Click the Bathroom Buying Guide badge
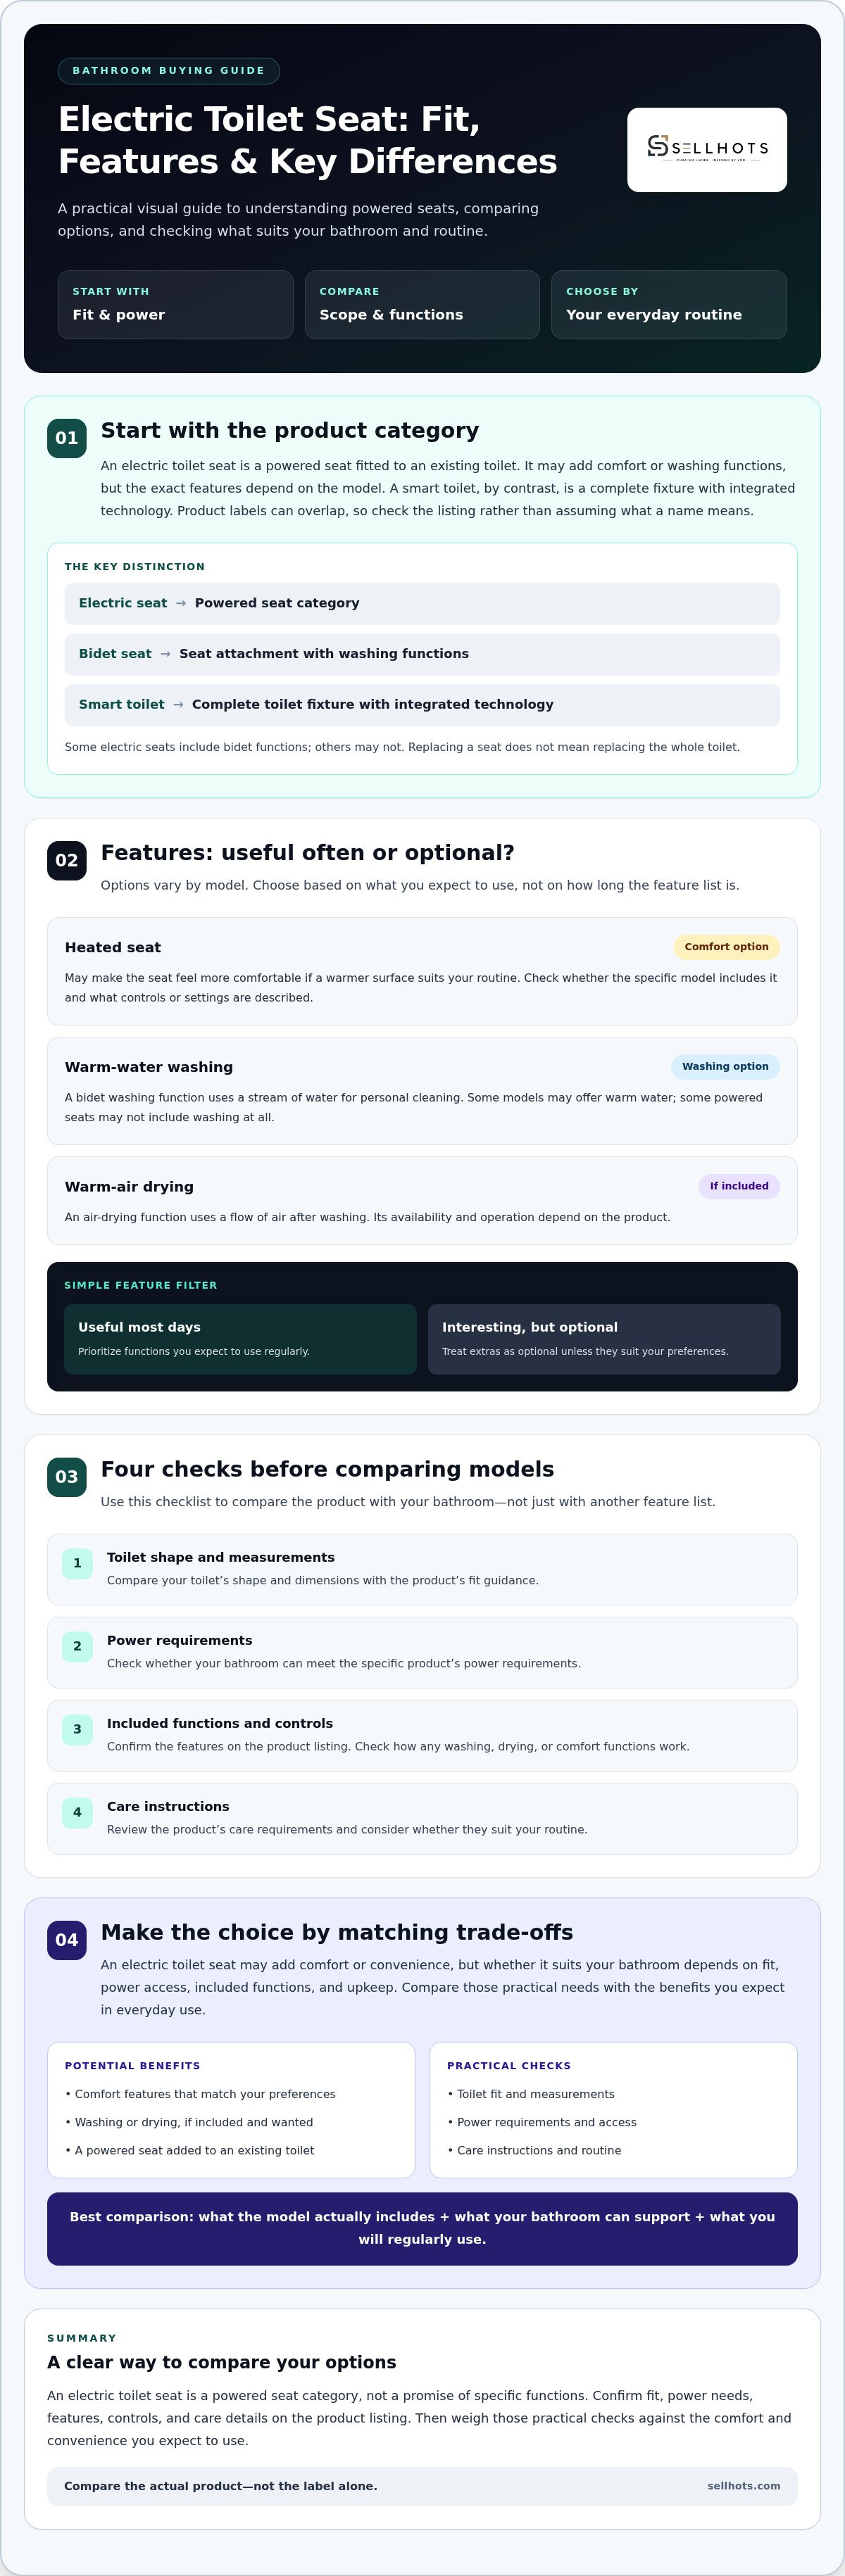The height and width of the screenshot is (2576, 845). pyautogui.click(x=169, y=71)
